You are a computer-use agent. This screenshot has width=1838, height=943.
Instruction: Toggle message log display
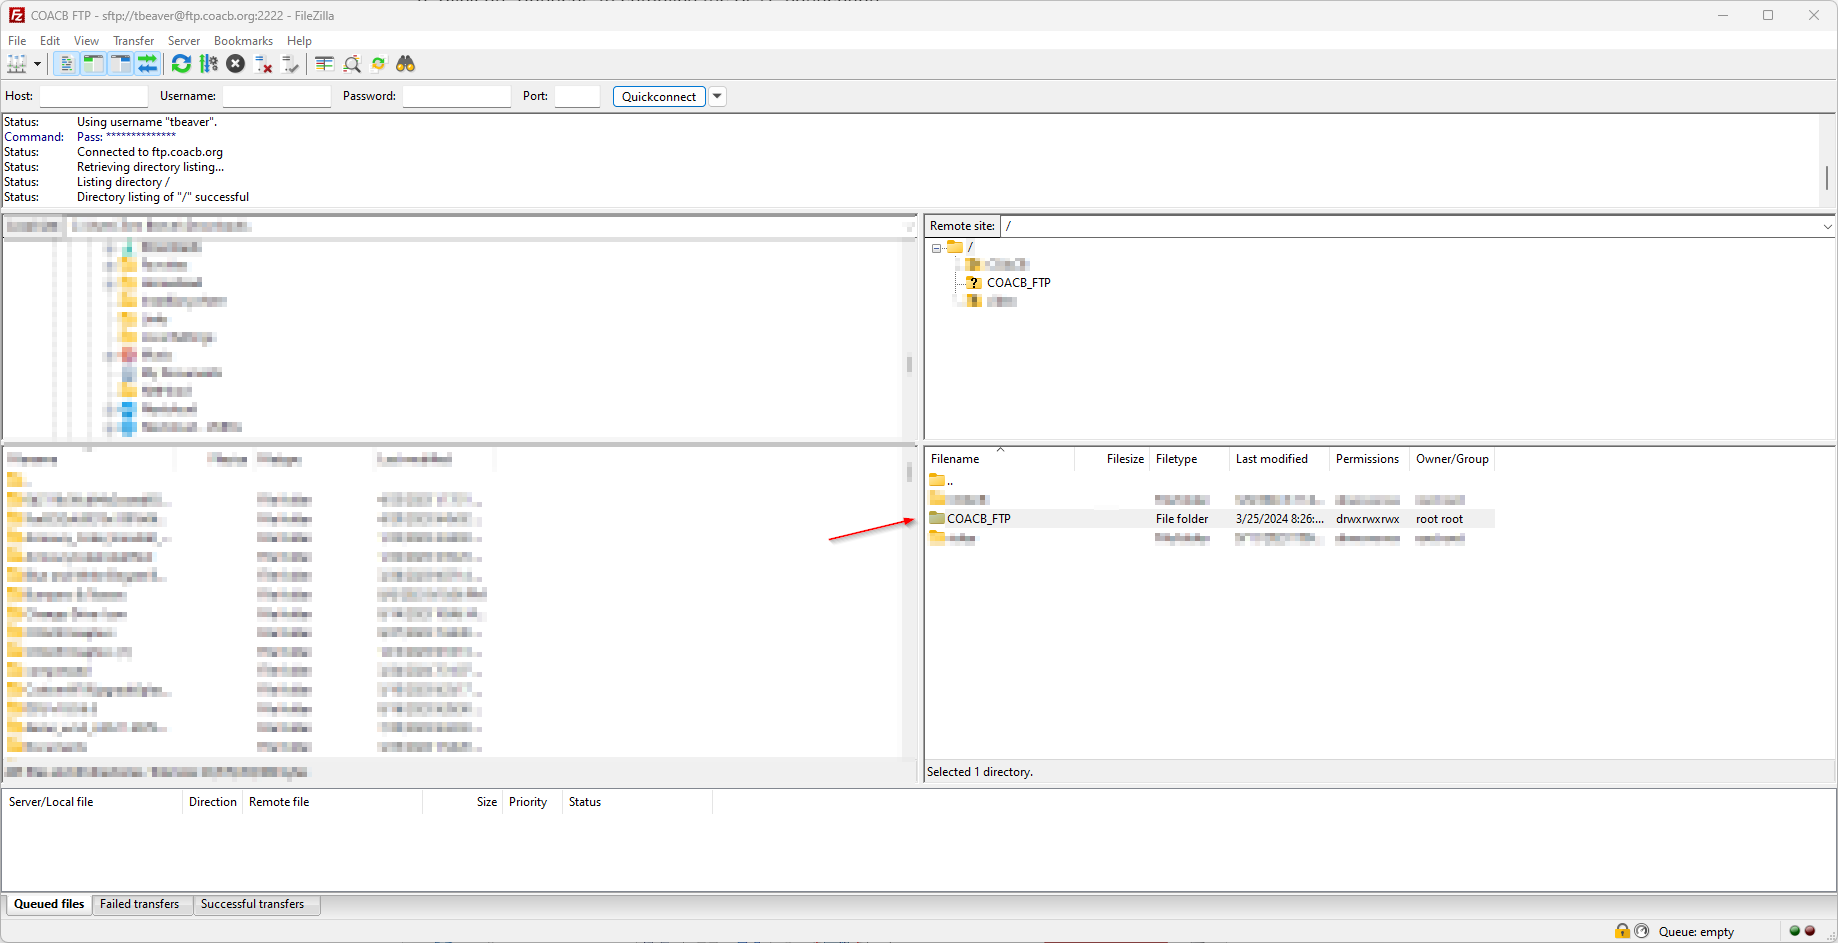pyautogui.click(x=66, y=64)
